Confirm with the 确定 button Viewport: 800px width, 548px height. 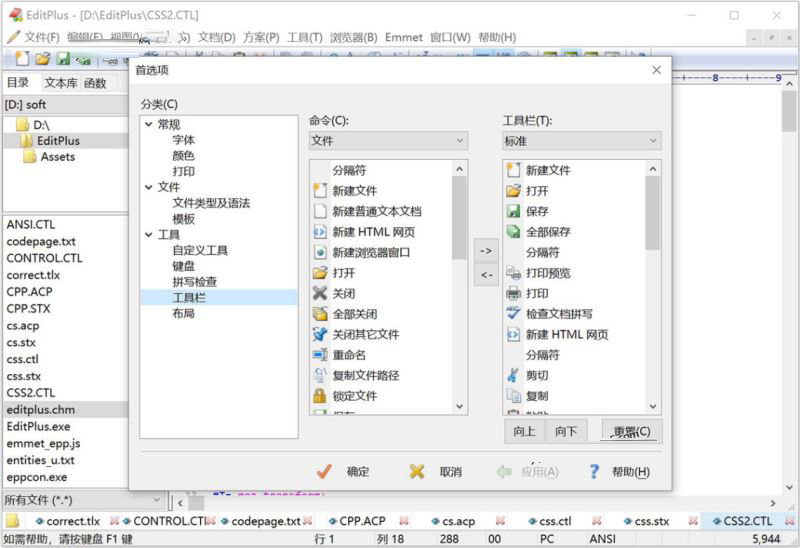(342, 471)
